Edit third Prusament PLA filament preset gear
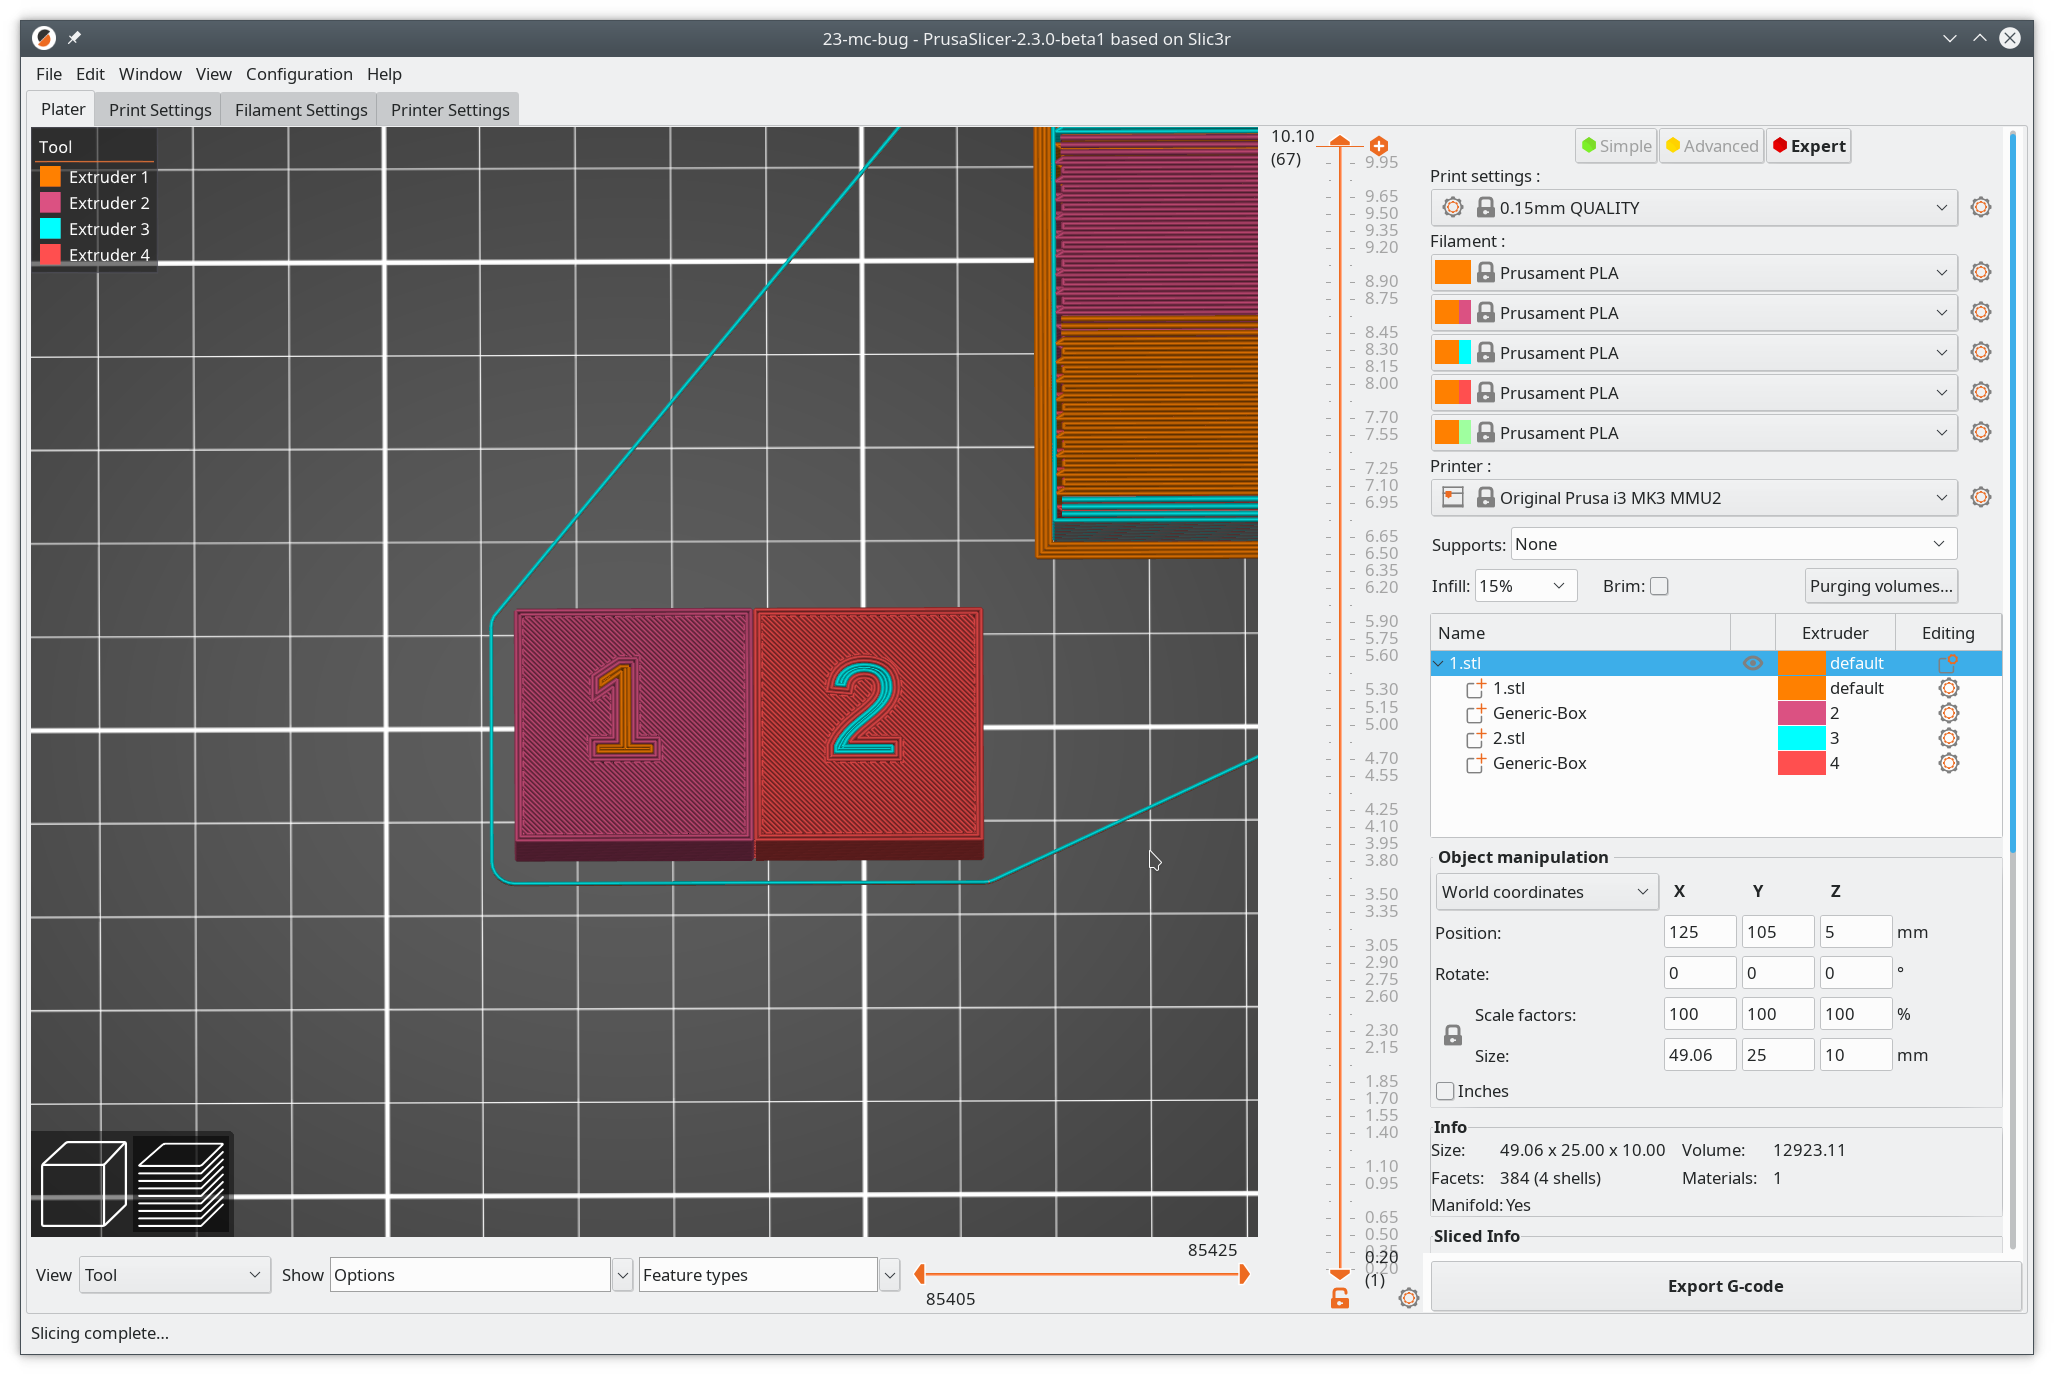 pos(1980,352)
